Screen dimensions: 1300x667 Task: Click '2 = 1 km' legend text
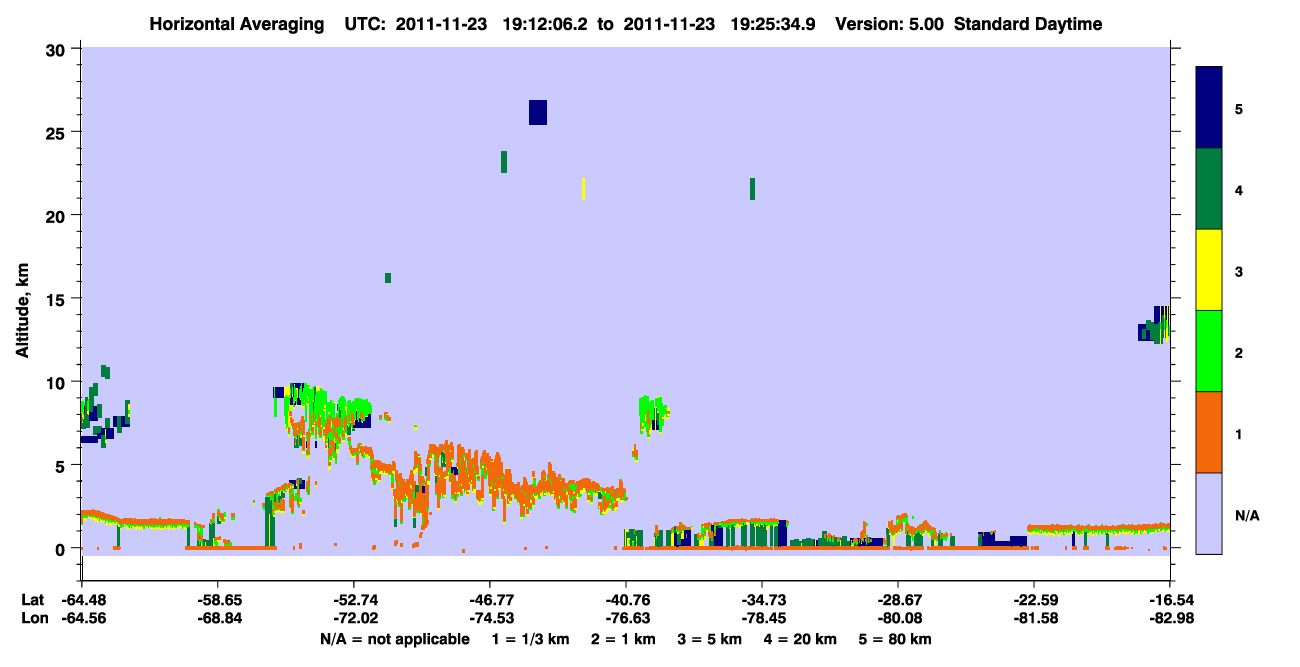[623, 639]
